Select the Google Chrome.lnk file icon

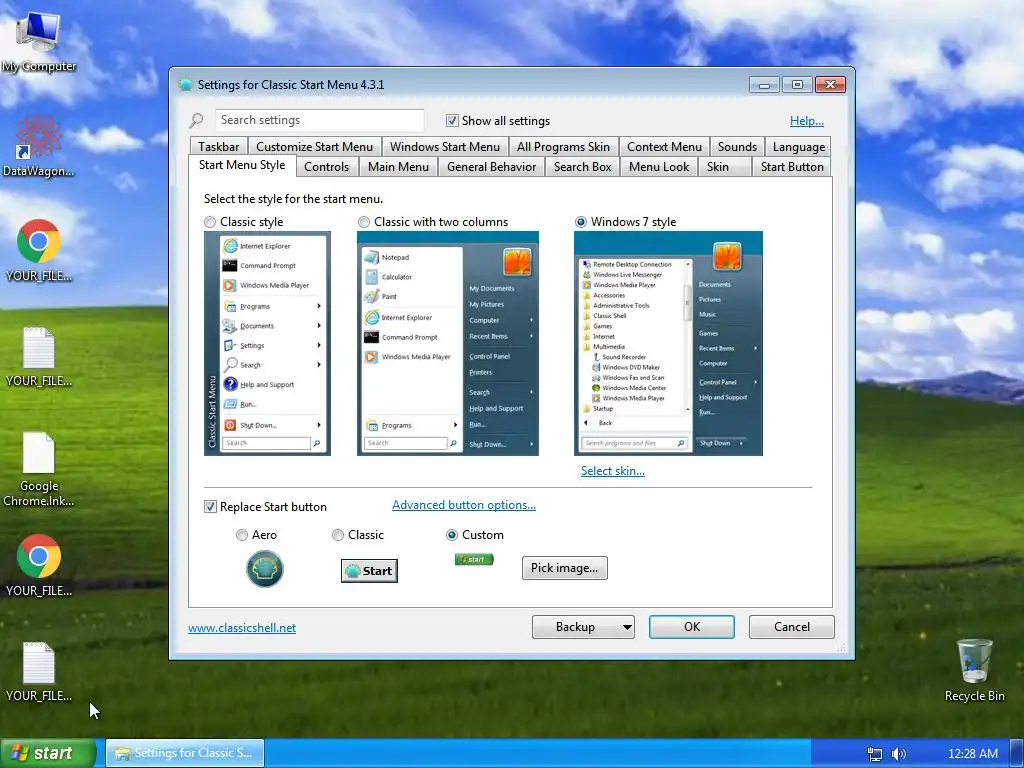[39, 469]
